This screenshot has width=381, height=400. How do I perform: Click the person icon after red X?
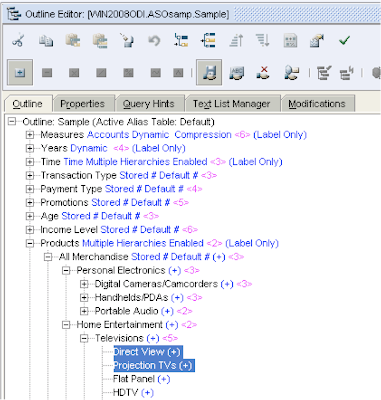pyautogui.click(x=291, y=73)
